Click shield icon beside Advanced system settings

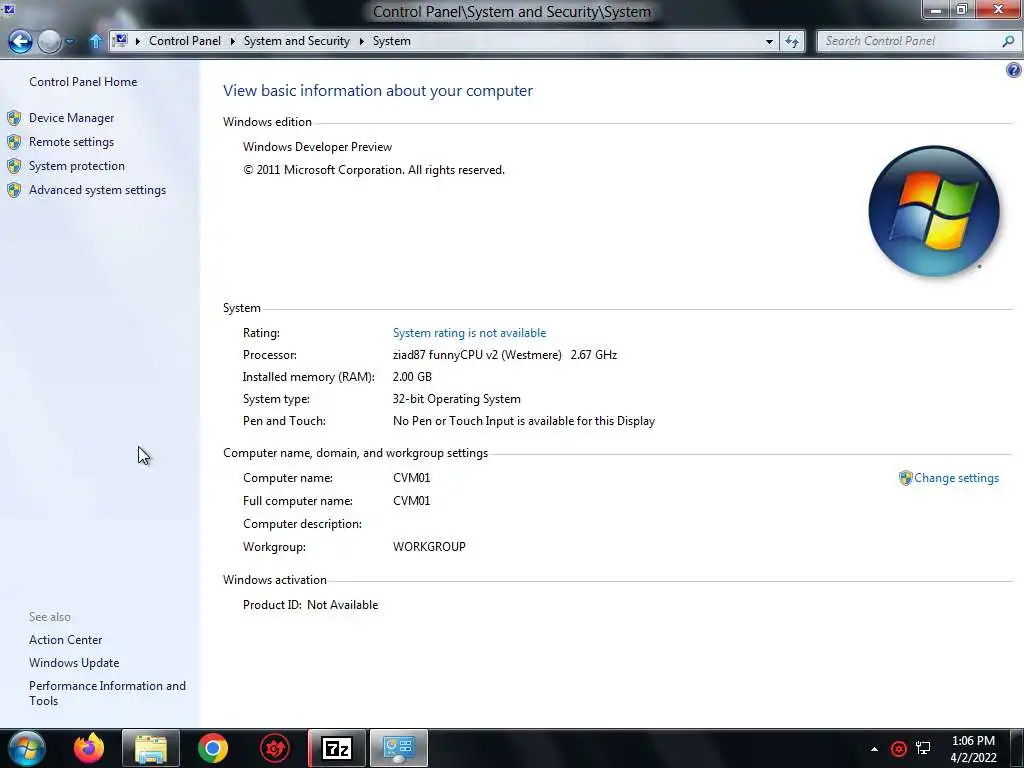14,190
